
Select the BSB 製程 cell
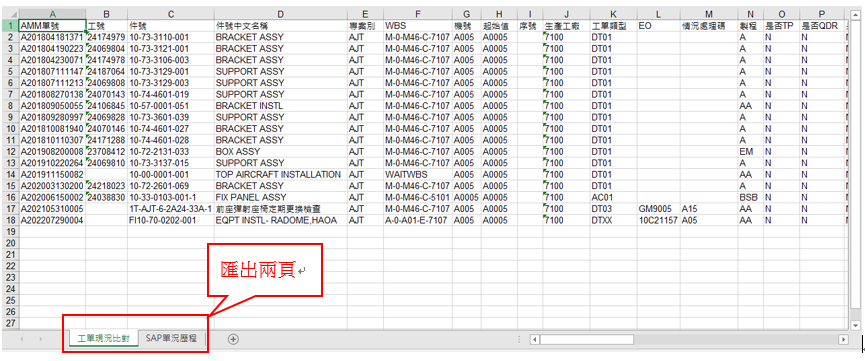pyautogui.click(x=751, y=198)
